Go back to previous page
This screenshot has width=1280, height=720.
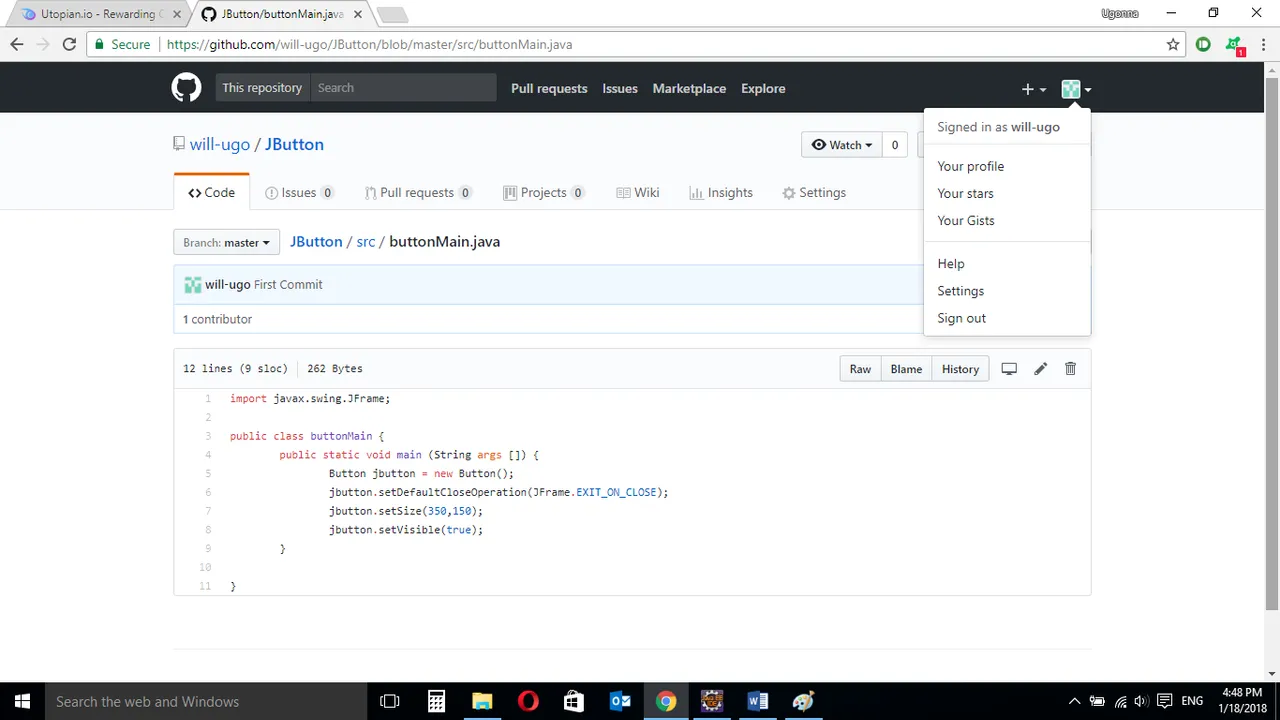(x=17, y=44)
